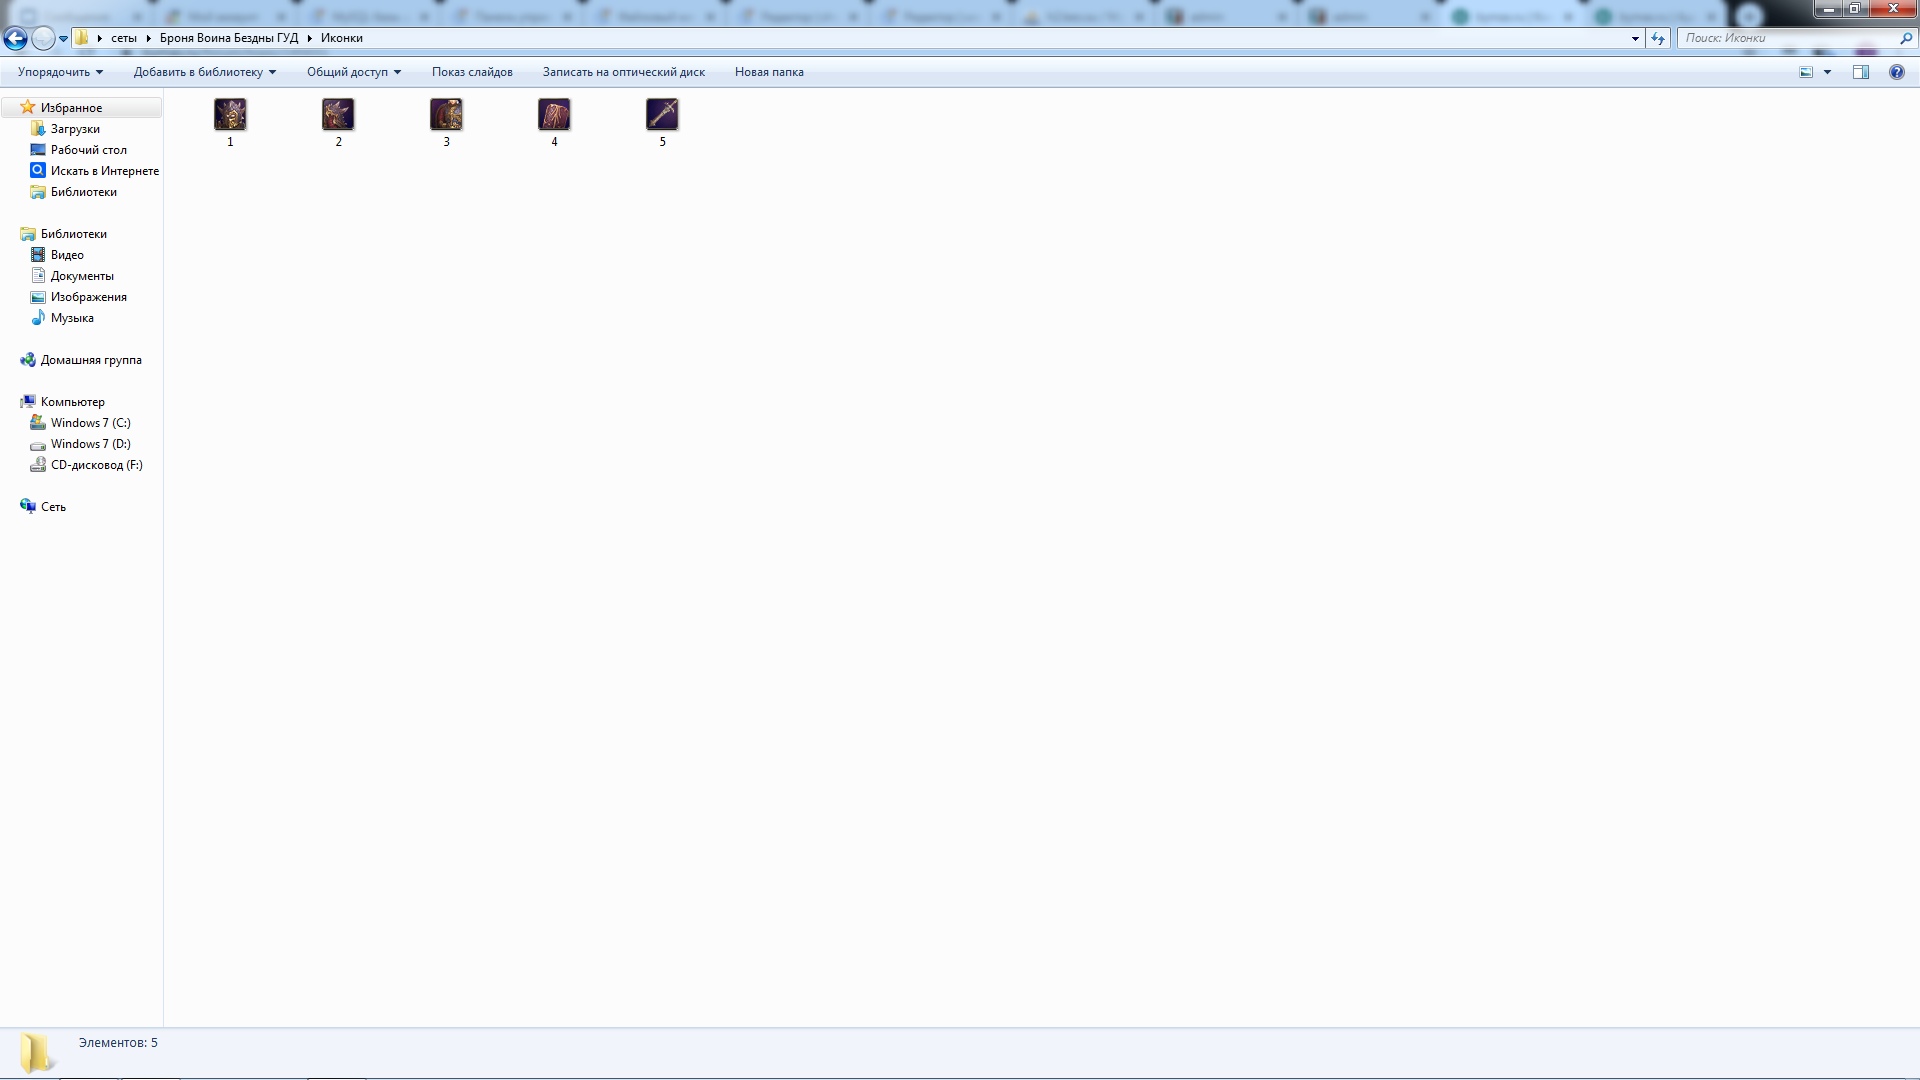Open the view options dropdown arrow
Screen dimensions: 1920x1080
(x=1827, y=72)
